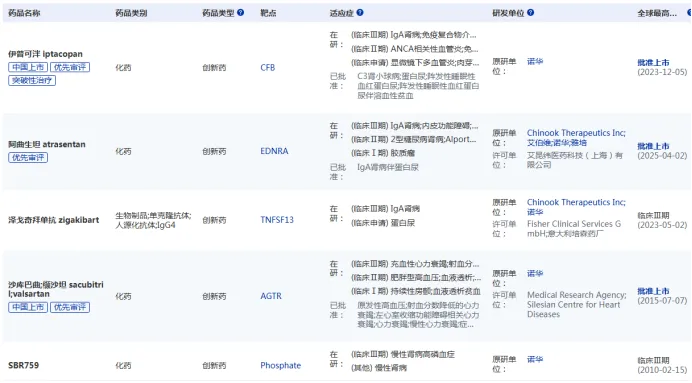Open drug entry SBR759
Image resolution: width=692 pixels, height=383 pixels.
(x=23, y=365)
